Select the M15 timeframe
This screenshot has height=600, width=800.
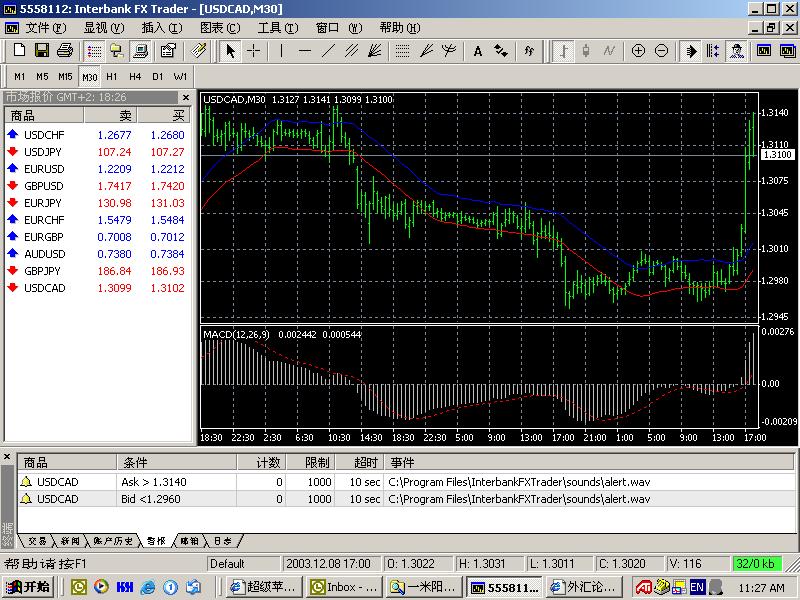pos(65,77)
